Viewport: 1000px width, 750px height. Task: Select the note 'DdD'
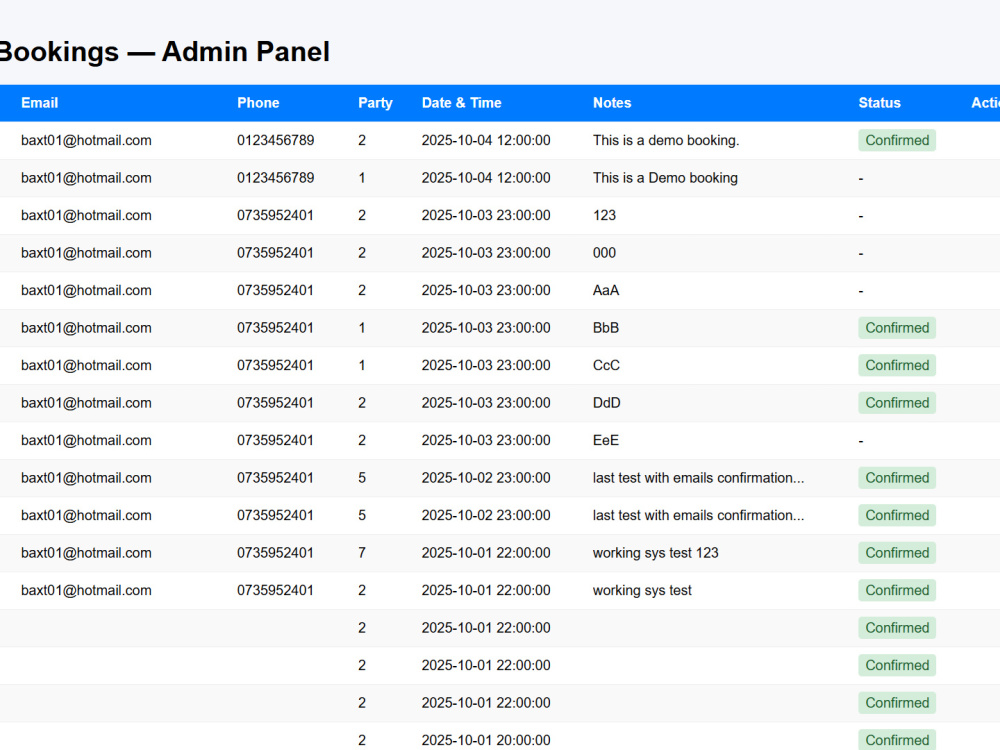click(x=607, y=403)
